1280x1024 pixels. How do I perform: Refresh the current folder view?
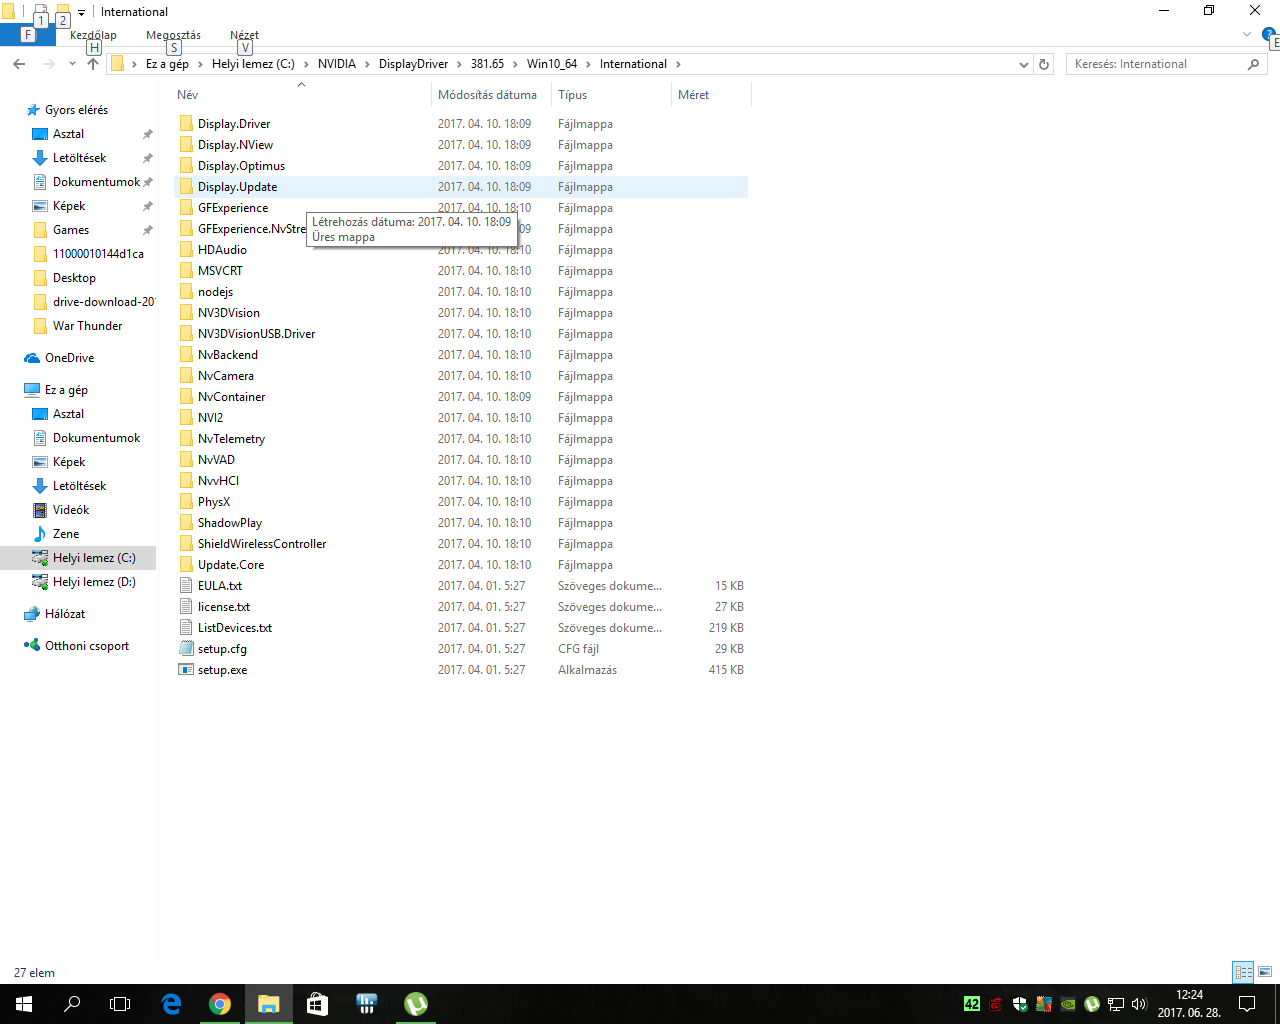tap(1044, 64)
